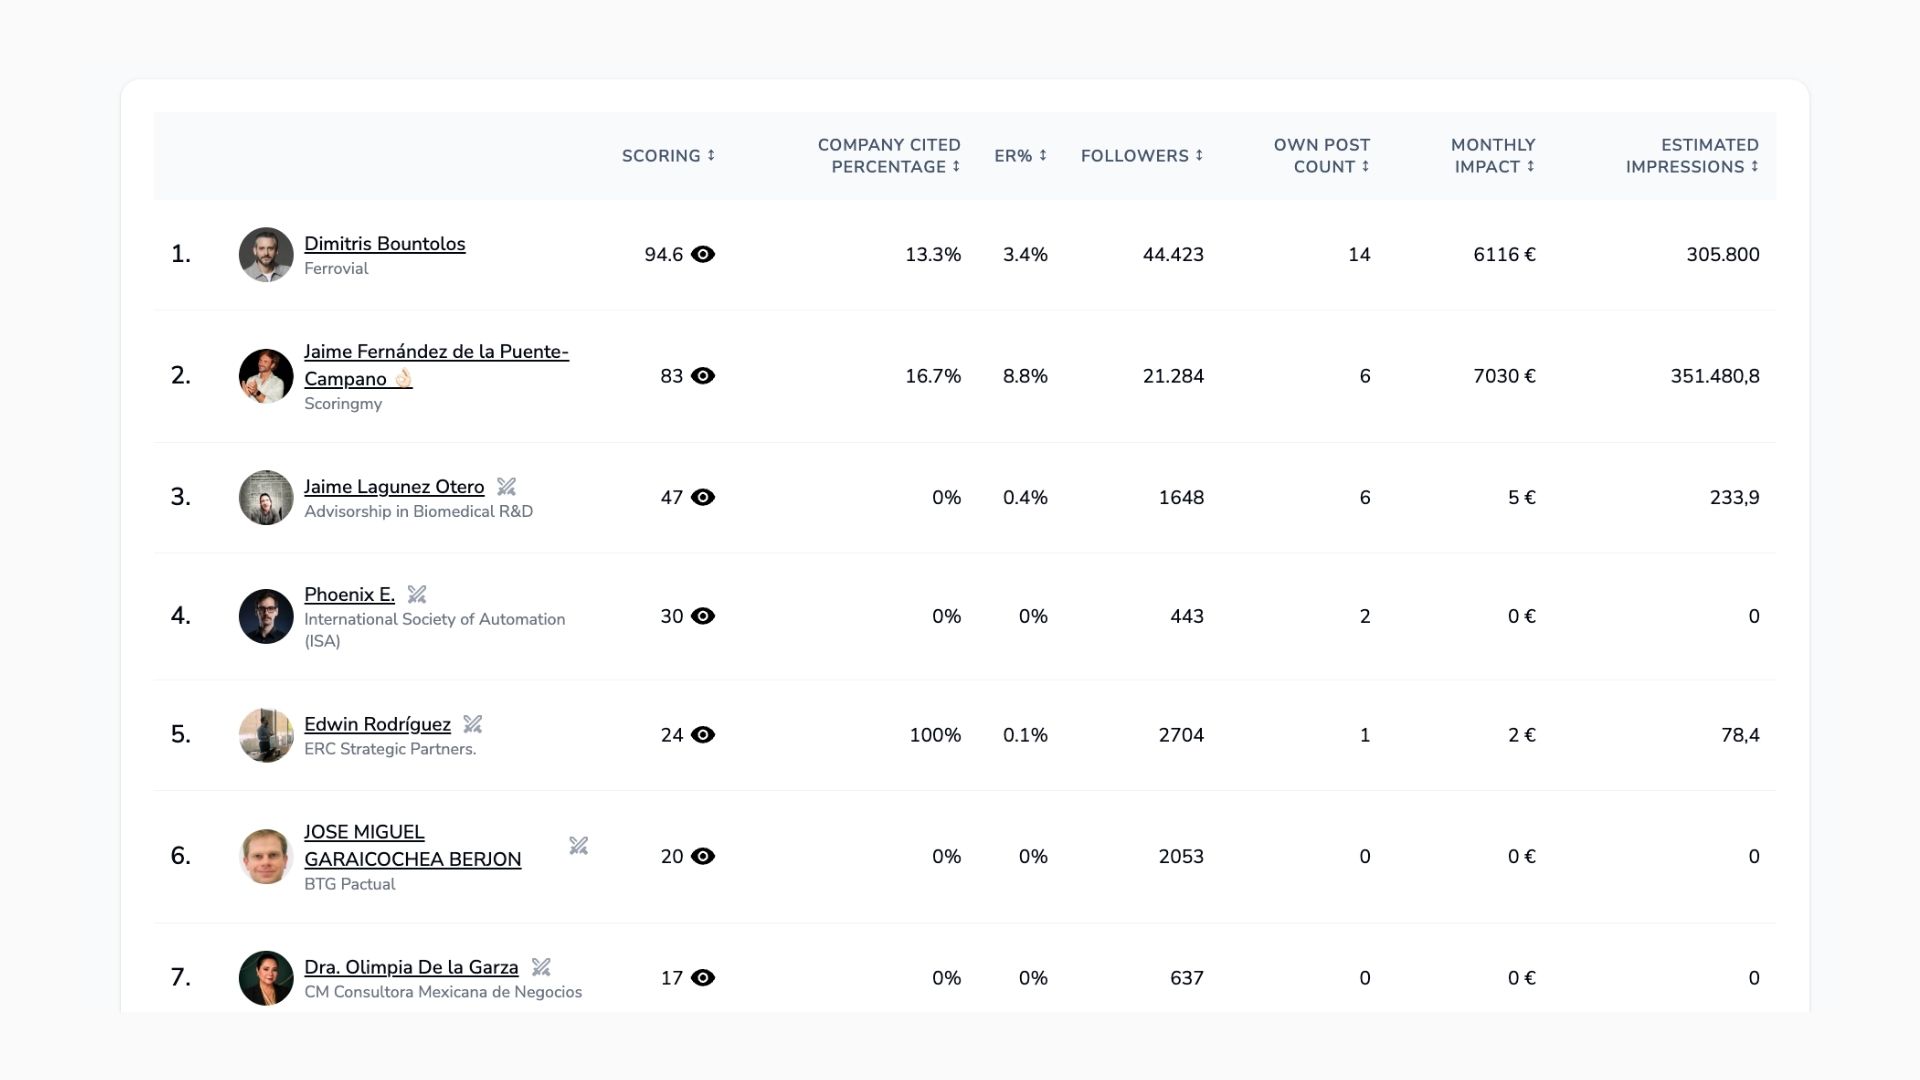Click International Society of Automation text
The height and width of the screenshot is (1080, 1920).
point(434,630)
